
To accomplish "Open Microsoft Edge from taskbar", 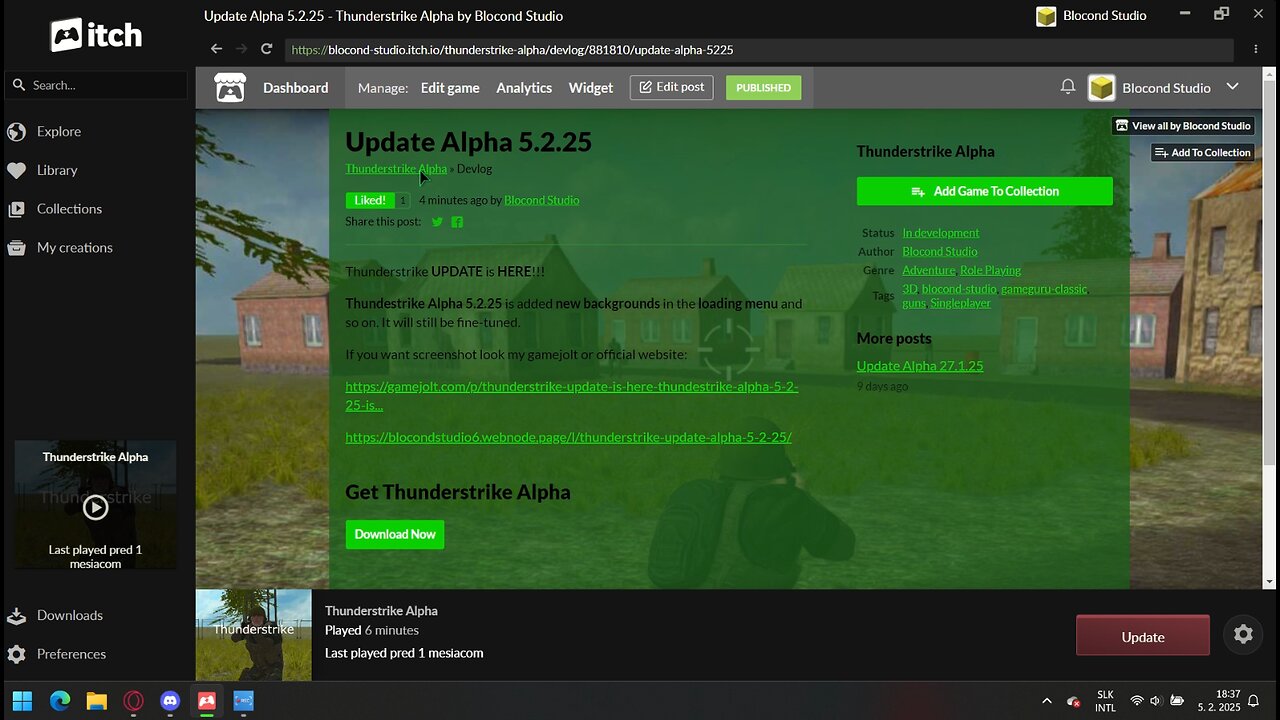I will (x=60, y=701).
